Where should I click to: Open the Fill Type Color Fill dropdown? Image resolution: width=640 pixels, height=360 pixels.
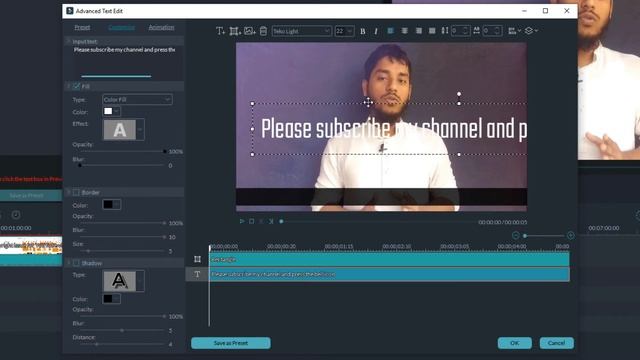pos(137,99)
